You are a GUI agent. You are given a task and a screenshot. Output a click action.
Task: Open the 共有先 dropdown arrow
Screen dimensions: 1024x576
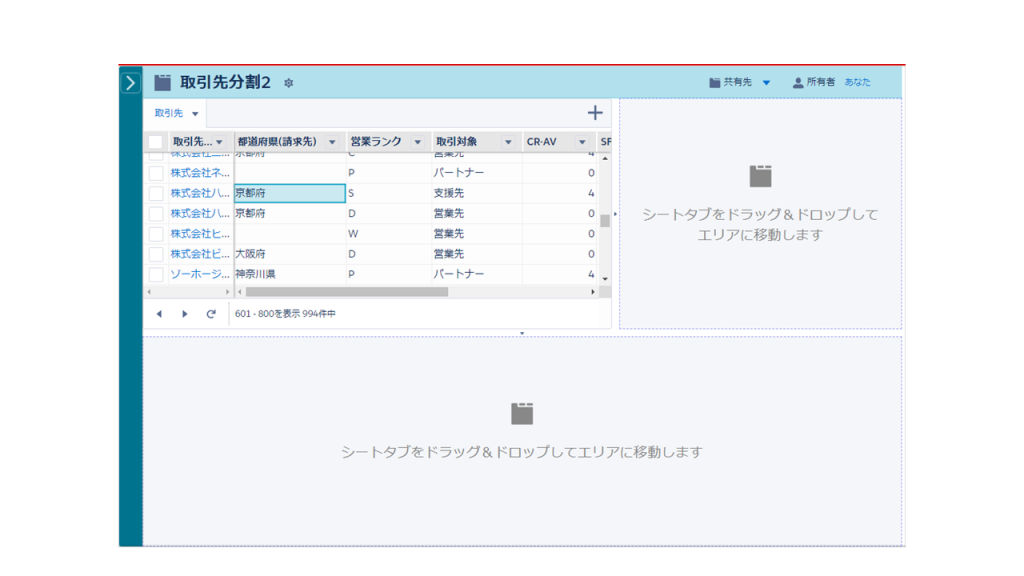[767, 83]
